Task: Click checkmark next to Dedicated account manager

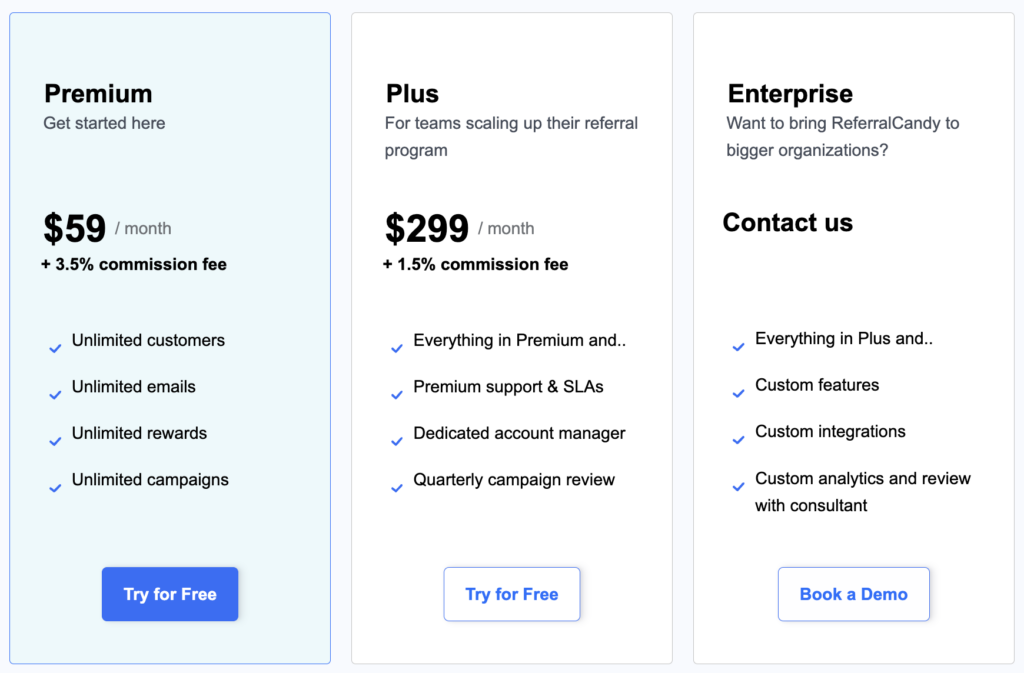Action: [x=397, y=441]
